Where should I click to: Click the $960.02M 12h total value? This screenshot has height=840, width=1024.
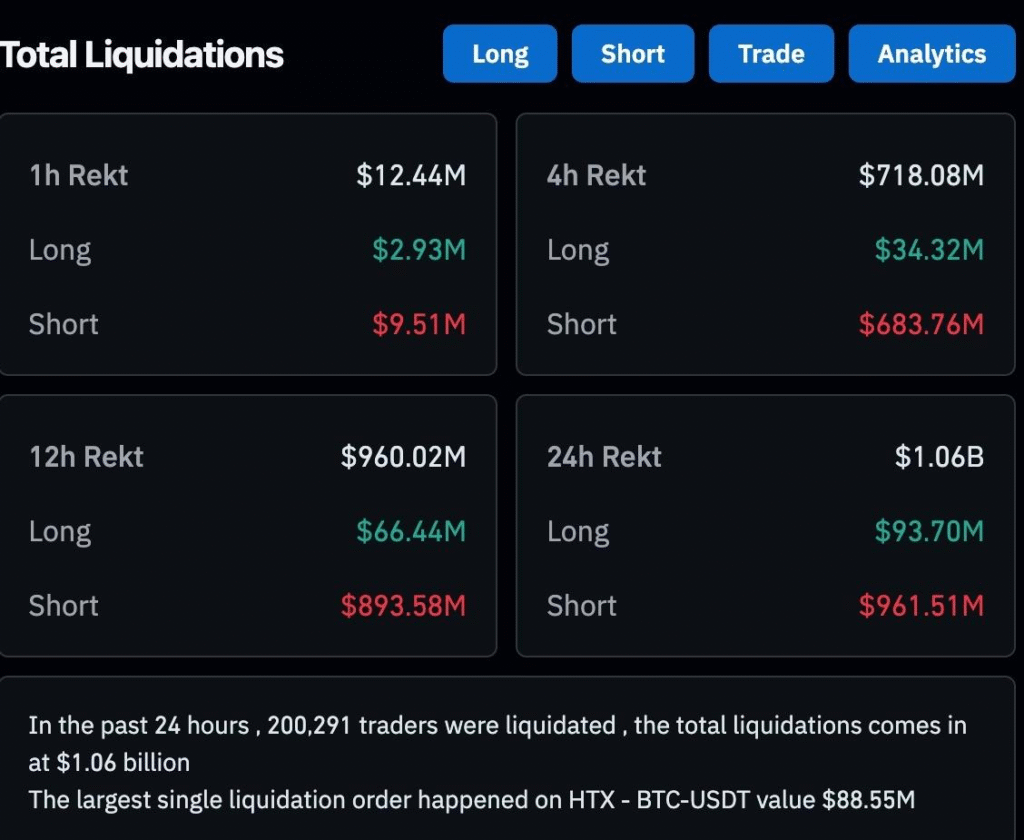[403, 457]
